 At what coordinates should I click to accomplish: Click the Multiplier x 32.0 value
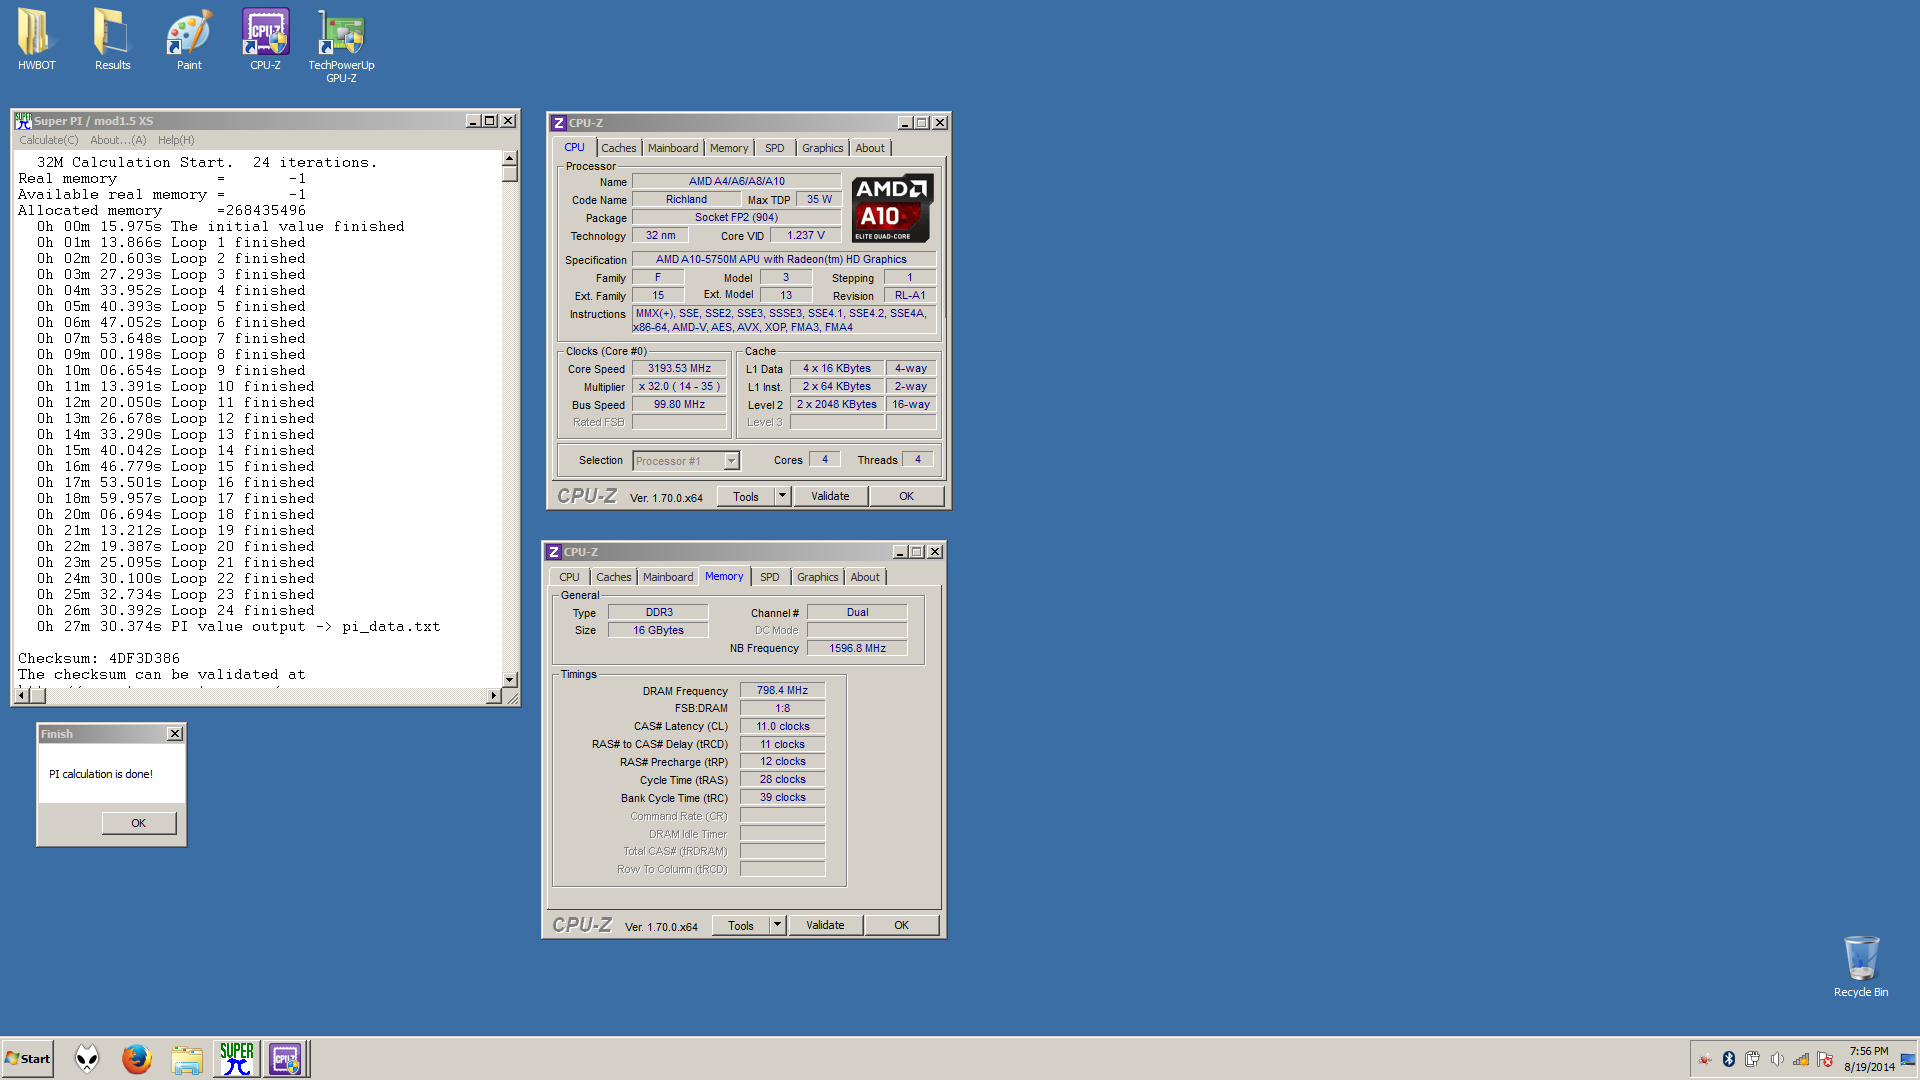pyautogui.click(x=679, y=387)
